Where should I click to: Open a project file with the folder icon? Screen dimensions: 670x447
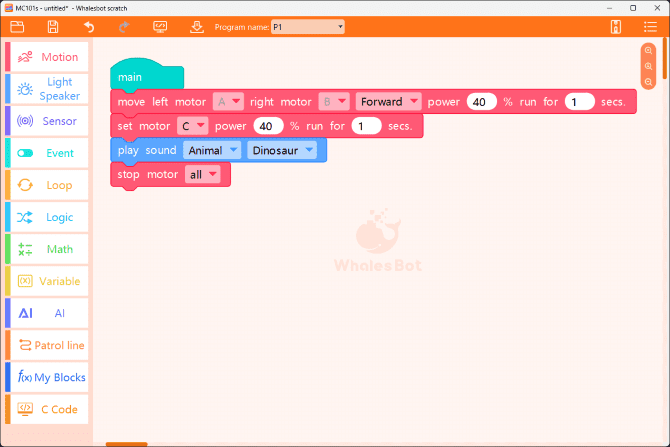click(x=17, y=27)
